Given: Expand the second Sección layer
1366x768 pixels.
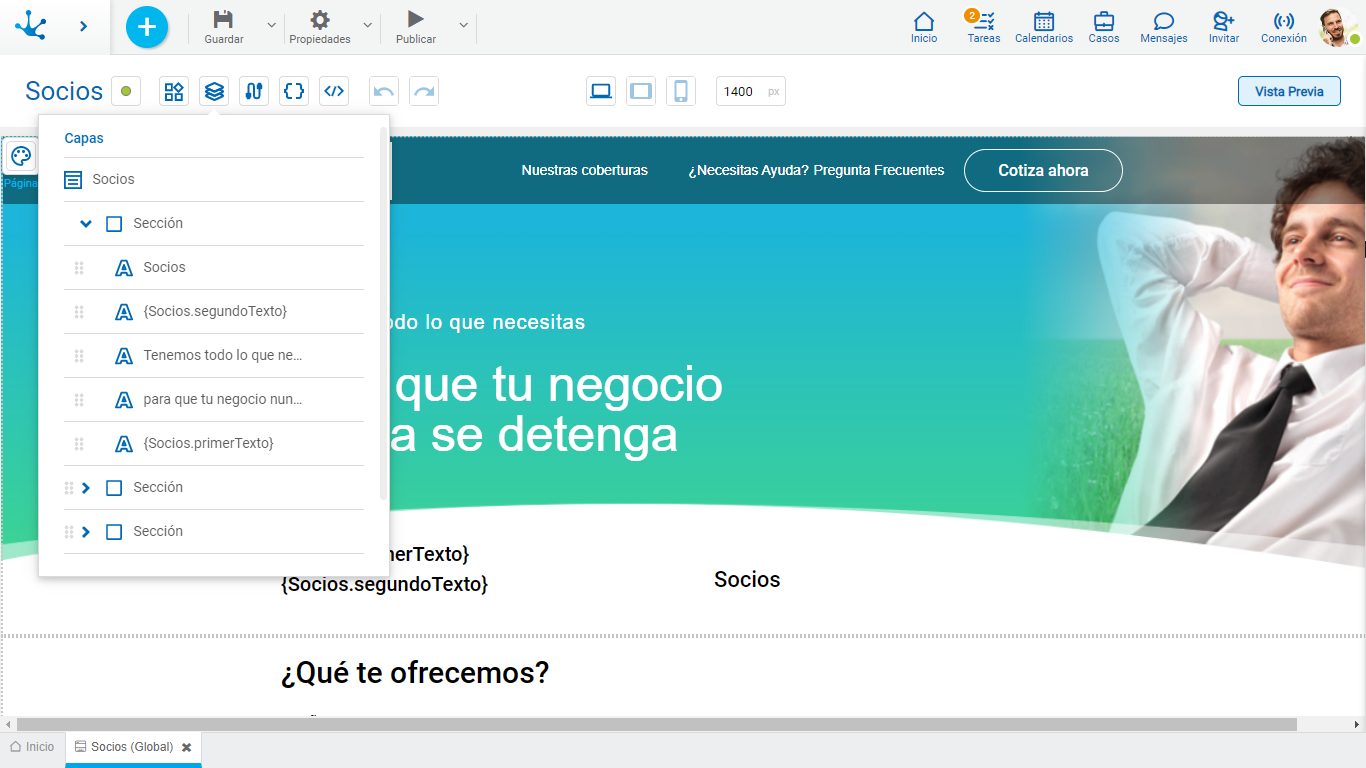Looking at the screenshot, I should click(86, 488).
